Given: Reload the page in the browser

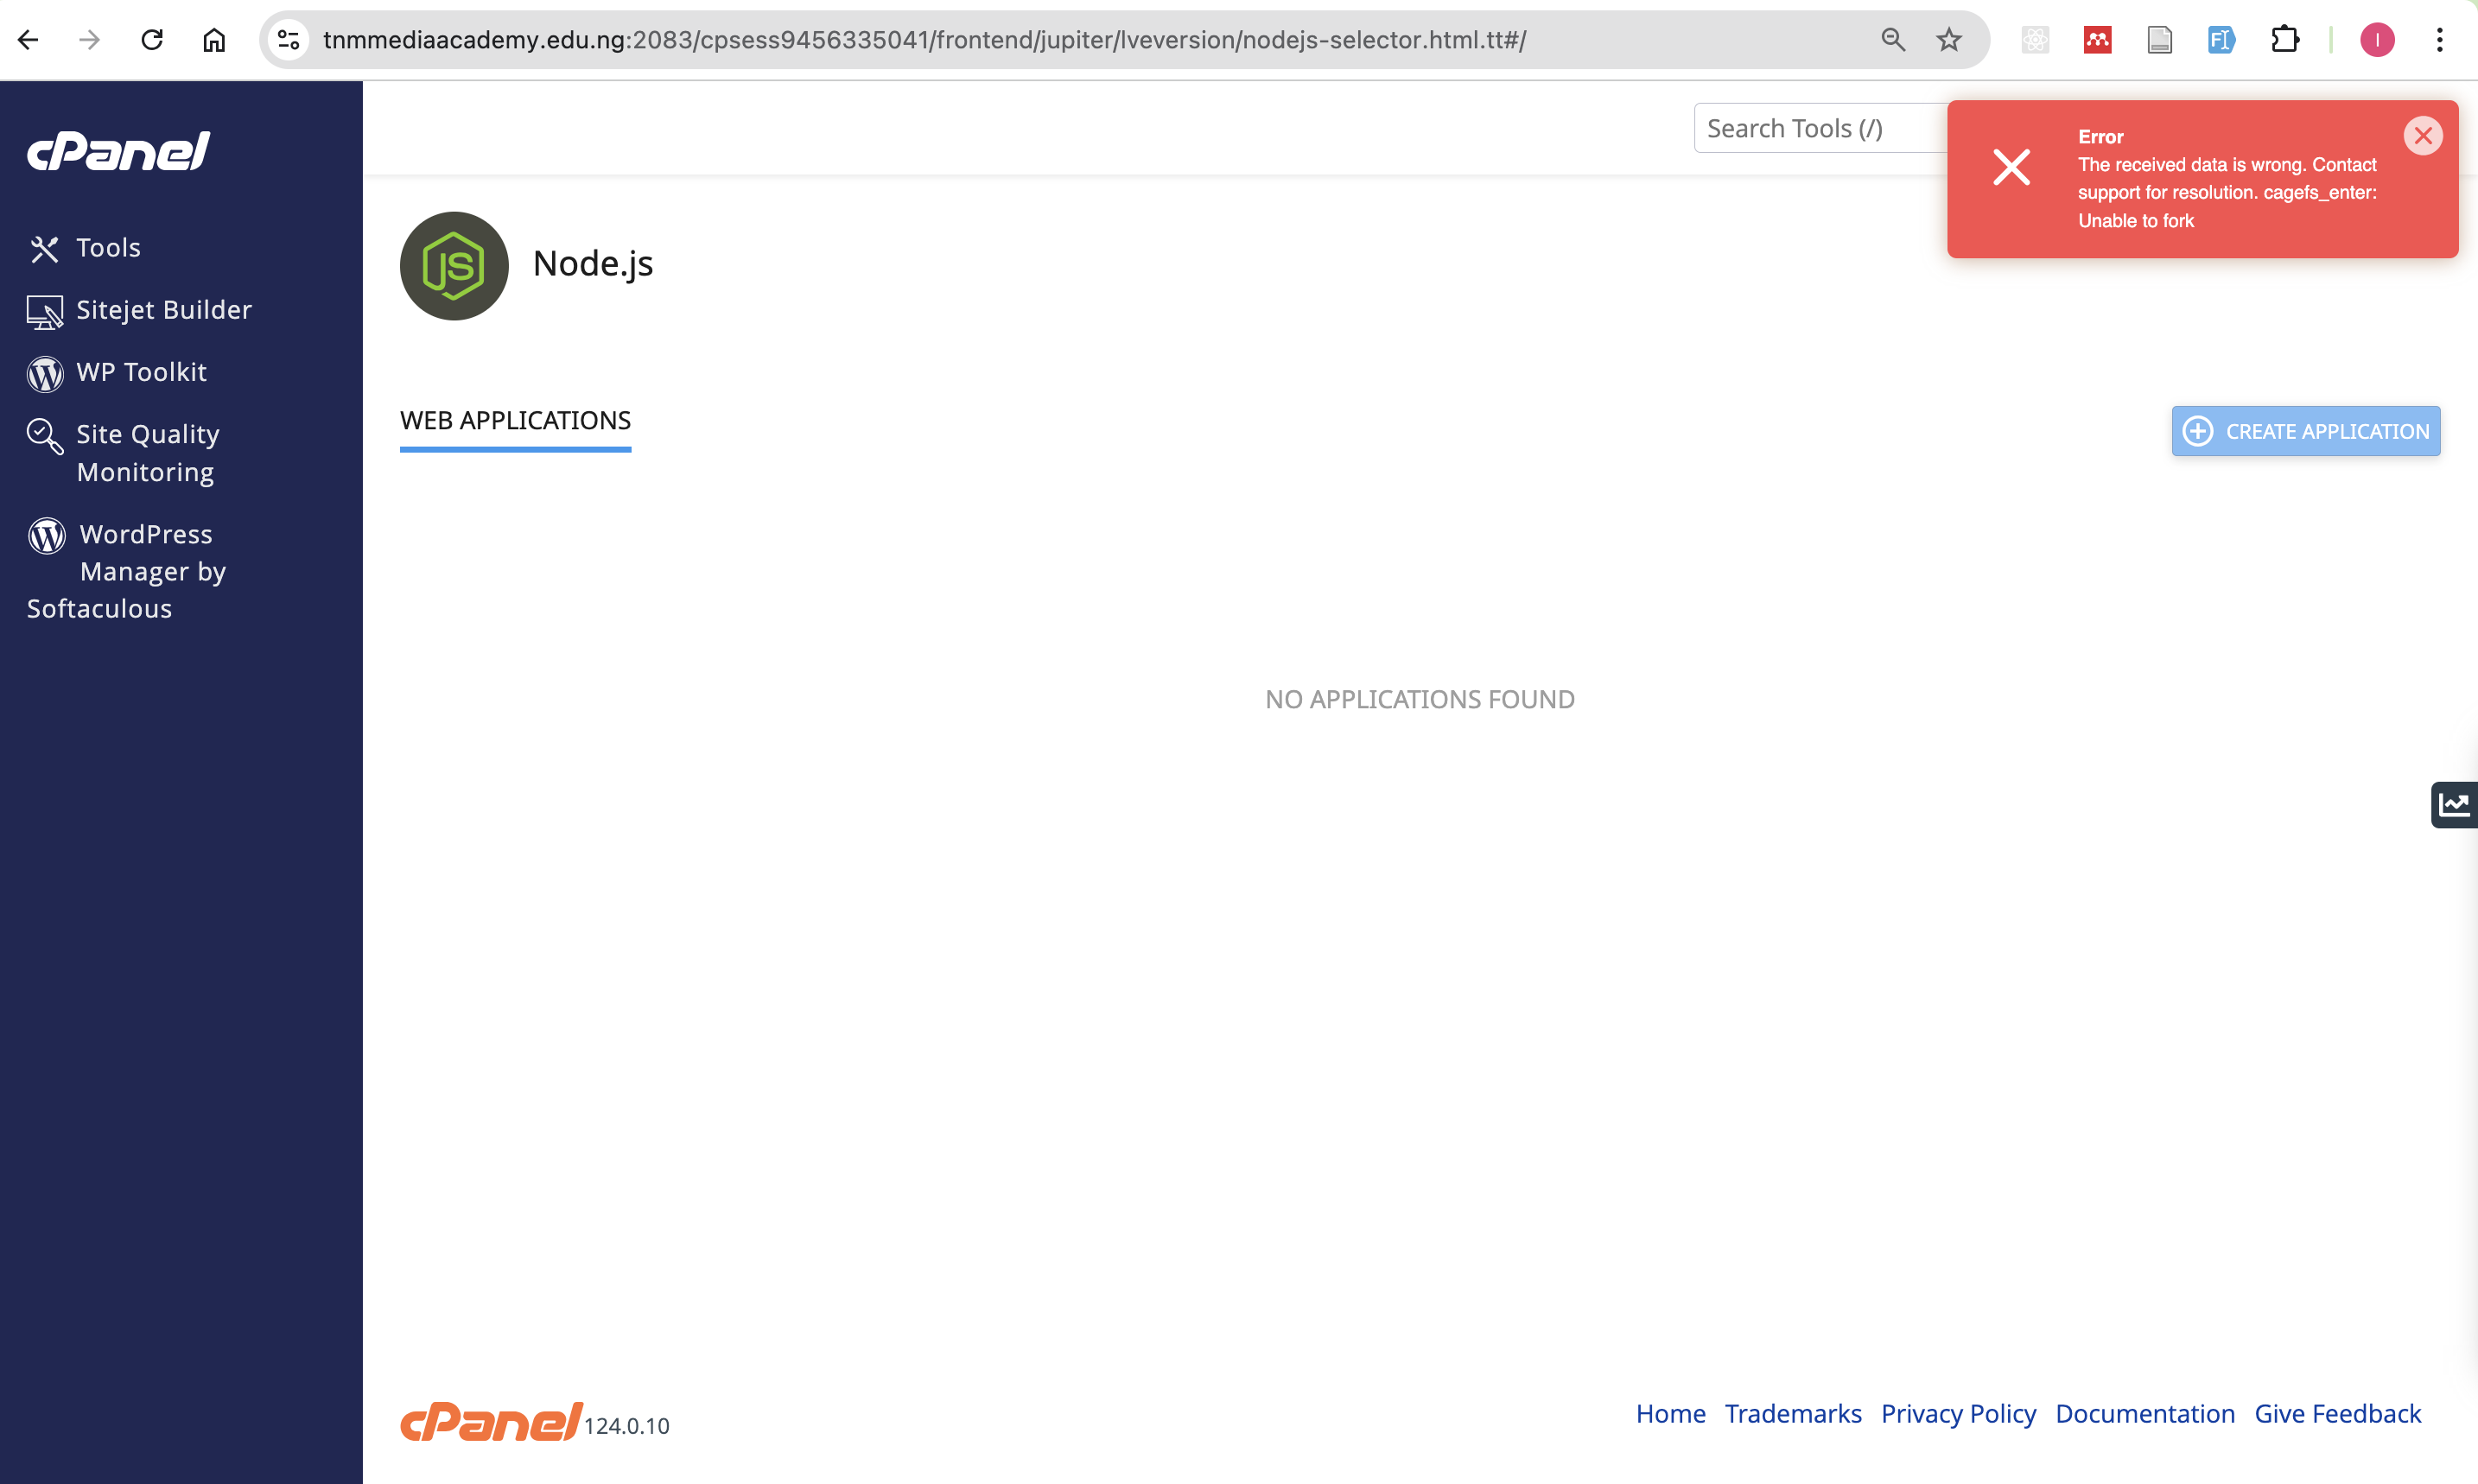Looking at the screenshot, I should 152,40.
